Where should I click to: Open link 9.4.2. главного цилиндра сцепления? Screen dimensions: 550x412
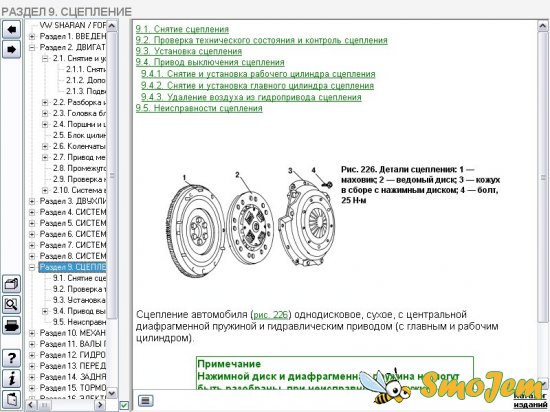pos(257,86)
